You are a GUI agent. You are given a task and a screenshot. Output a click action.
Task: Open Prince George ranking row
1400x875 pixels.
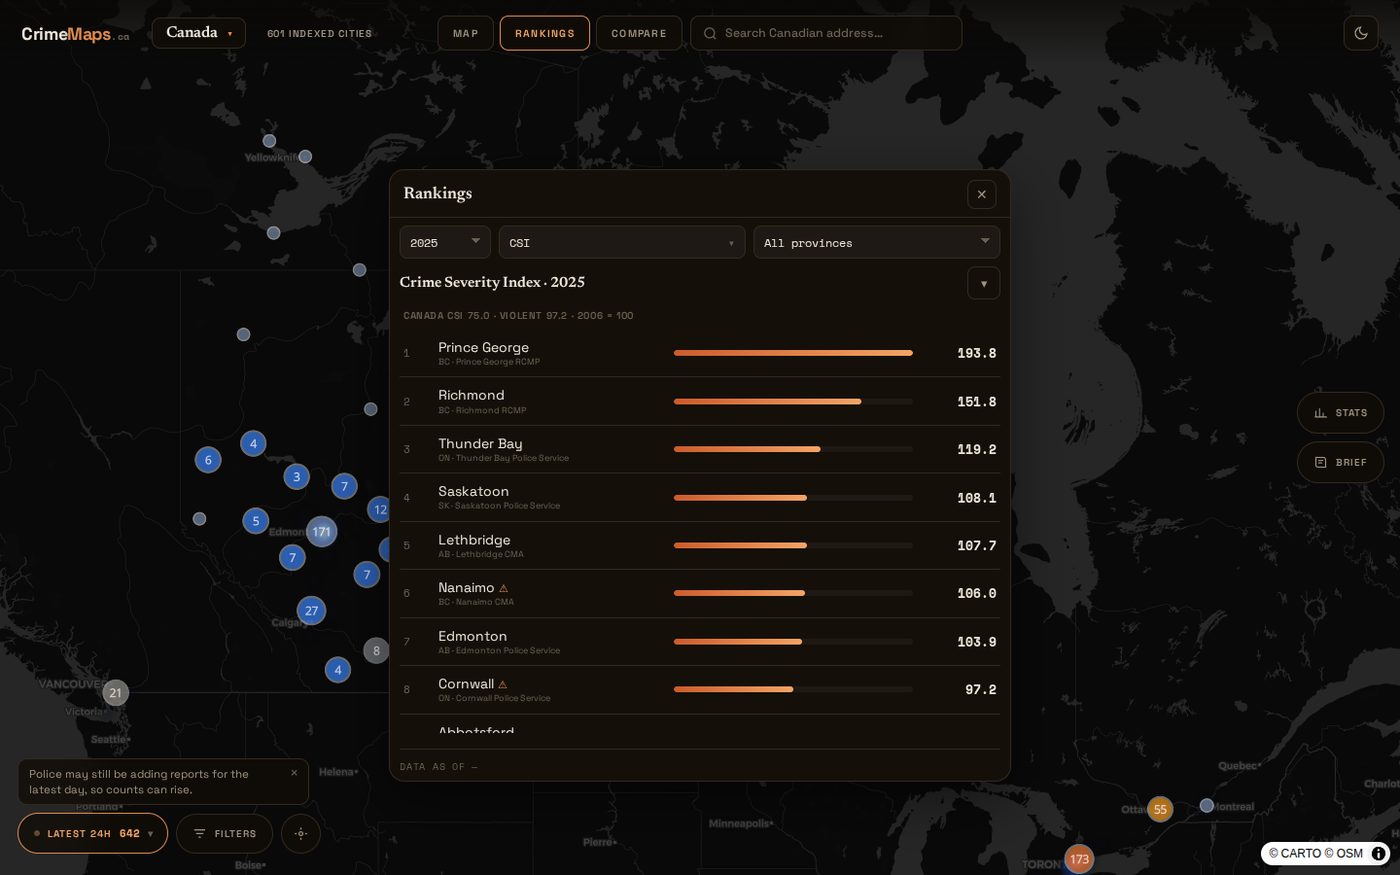pos(700,353)
